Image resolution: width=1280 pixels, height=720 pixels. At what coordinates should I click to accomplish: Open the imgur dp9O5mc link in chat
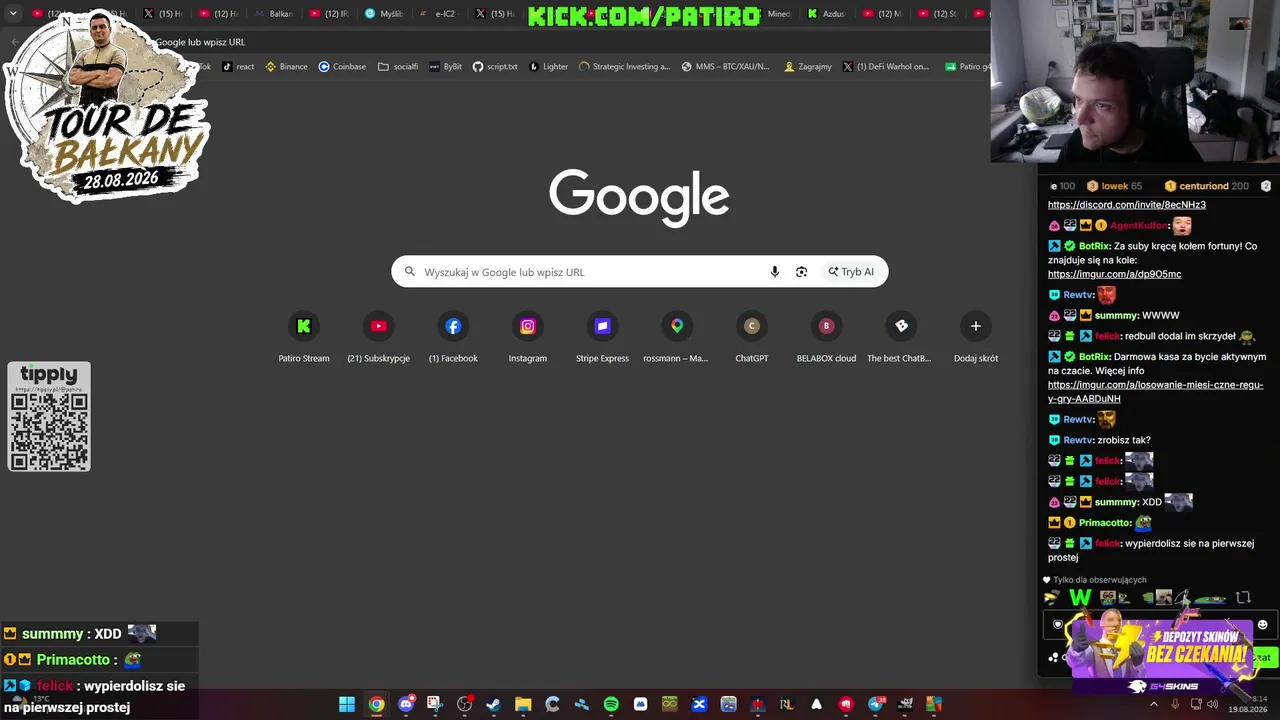[x=1114, y=274]
